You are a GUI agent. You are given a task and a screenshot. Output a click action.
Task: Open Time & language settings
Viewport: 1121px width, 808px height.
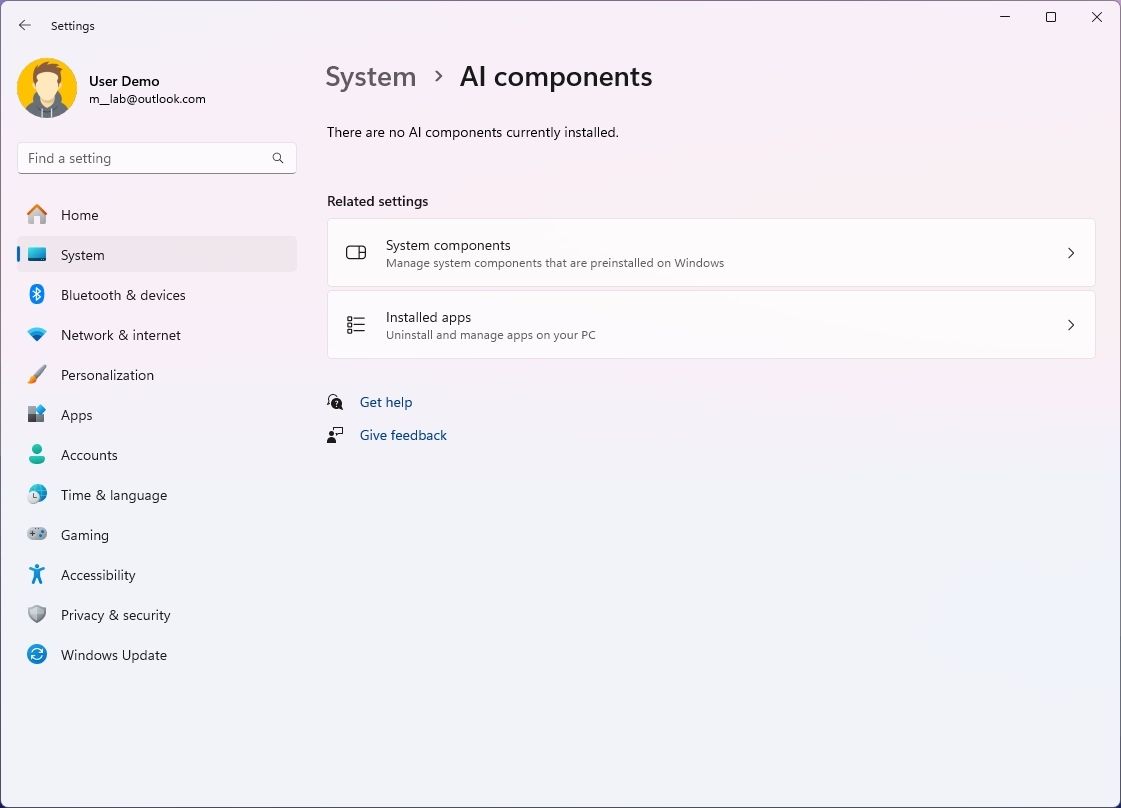(113, 494)
